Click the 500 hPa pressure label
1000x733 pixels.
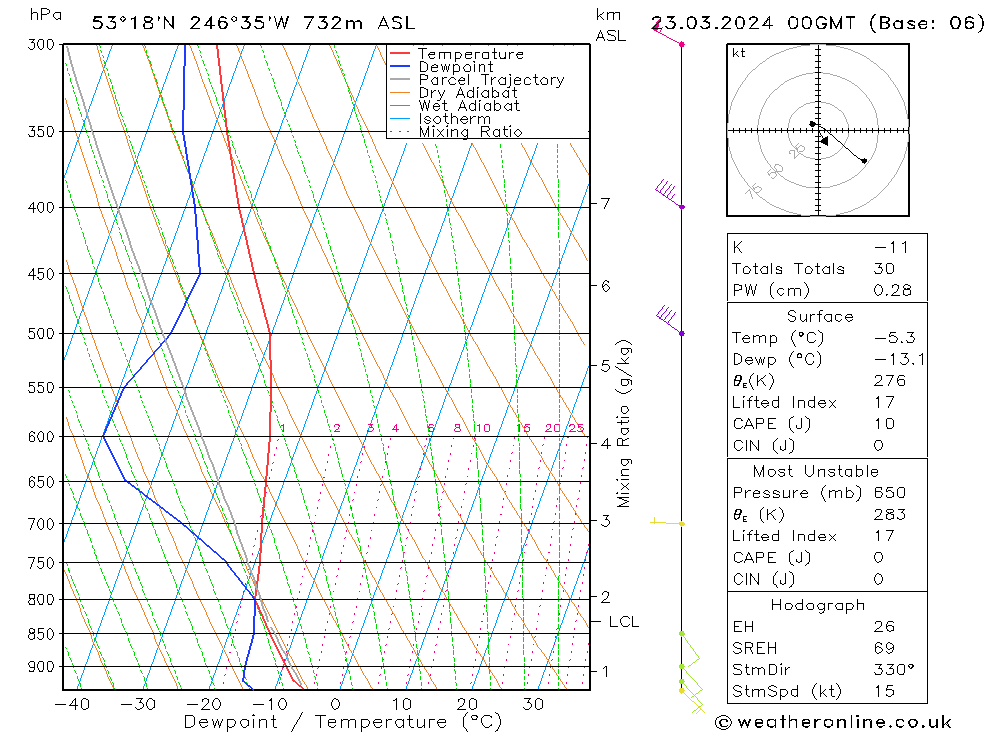click(41, 334)
